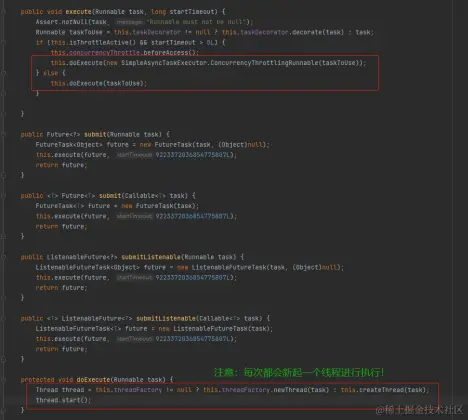Viewport: 468px width, 420px height.
Task: Click doExecute(taskToUse) in else branch
Action: click(x=106, y=83)
